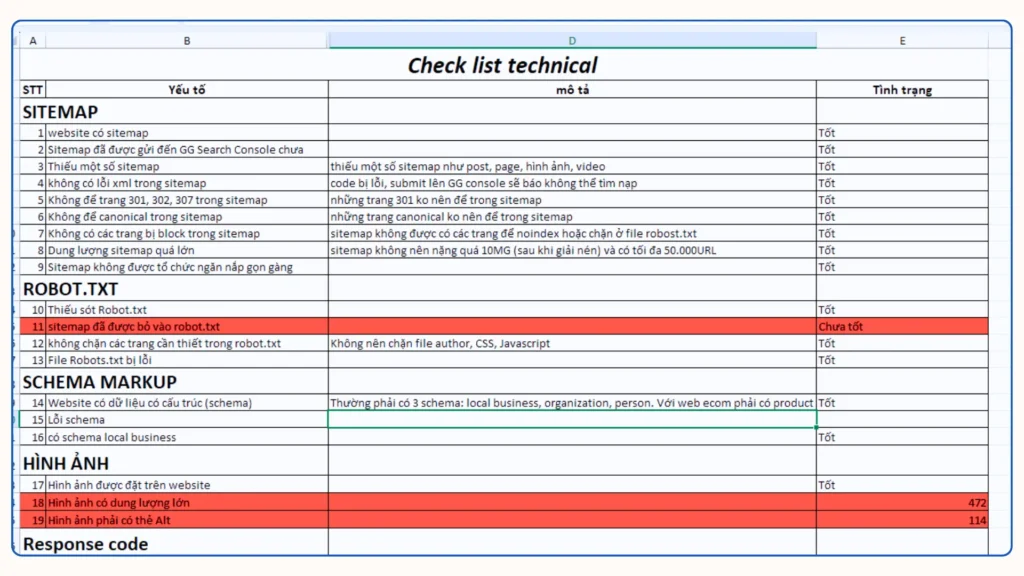Select column E header
The height and width of the screenshot is (576, 1024).
click(x=903, y=40)
